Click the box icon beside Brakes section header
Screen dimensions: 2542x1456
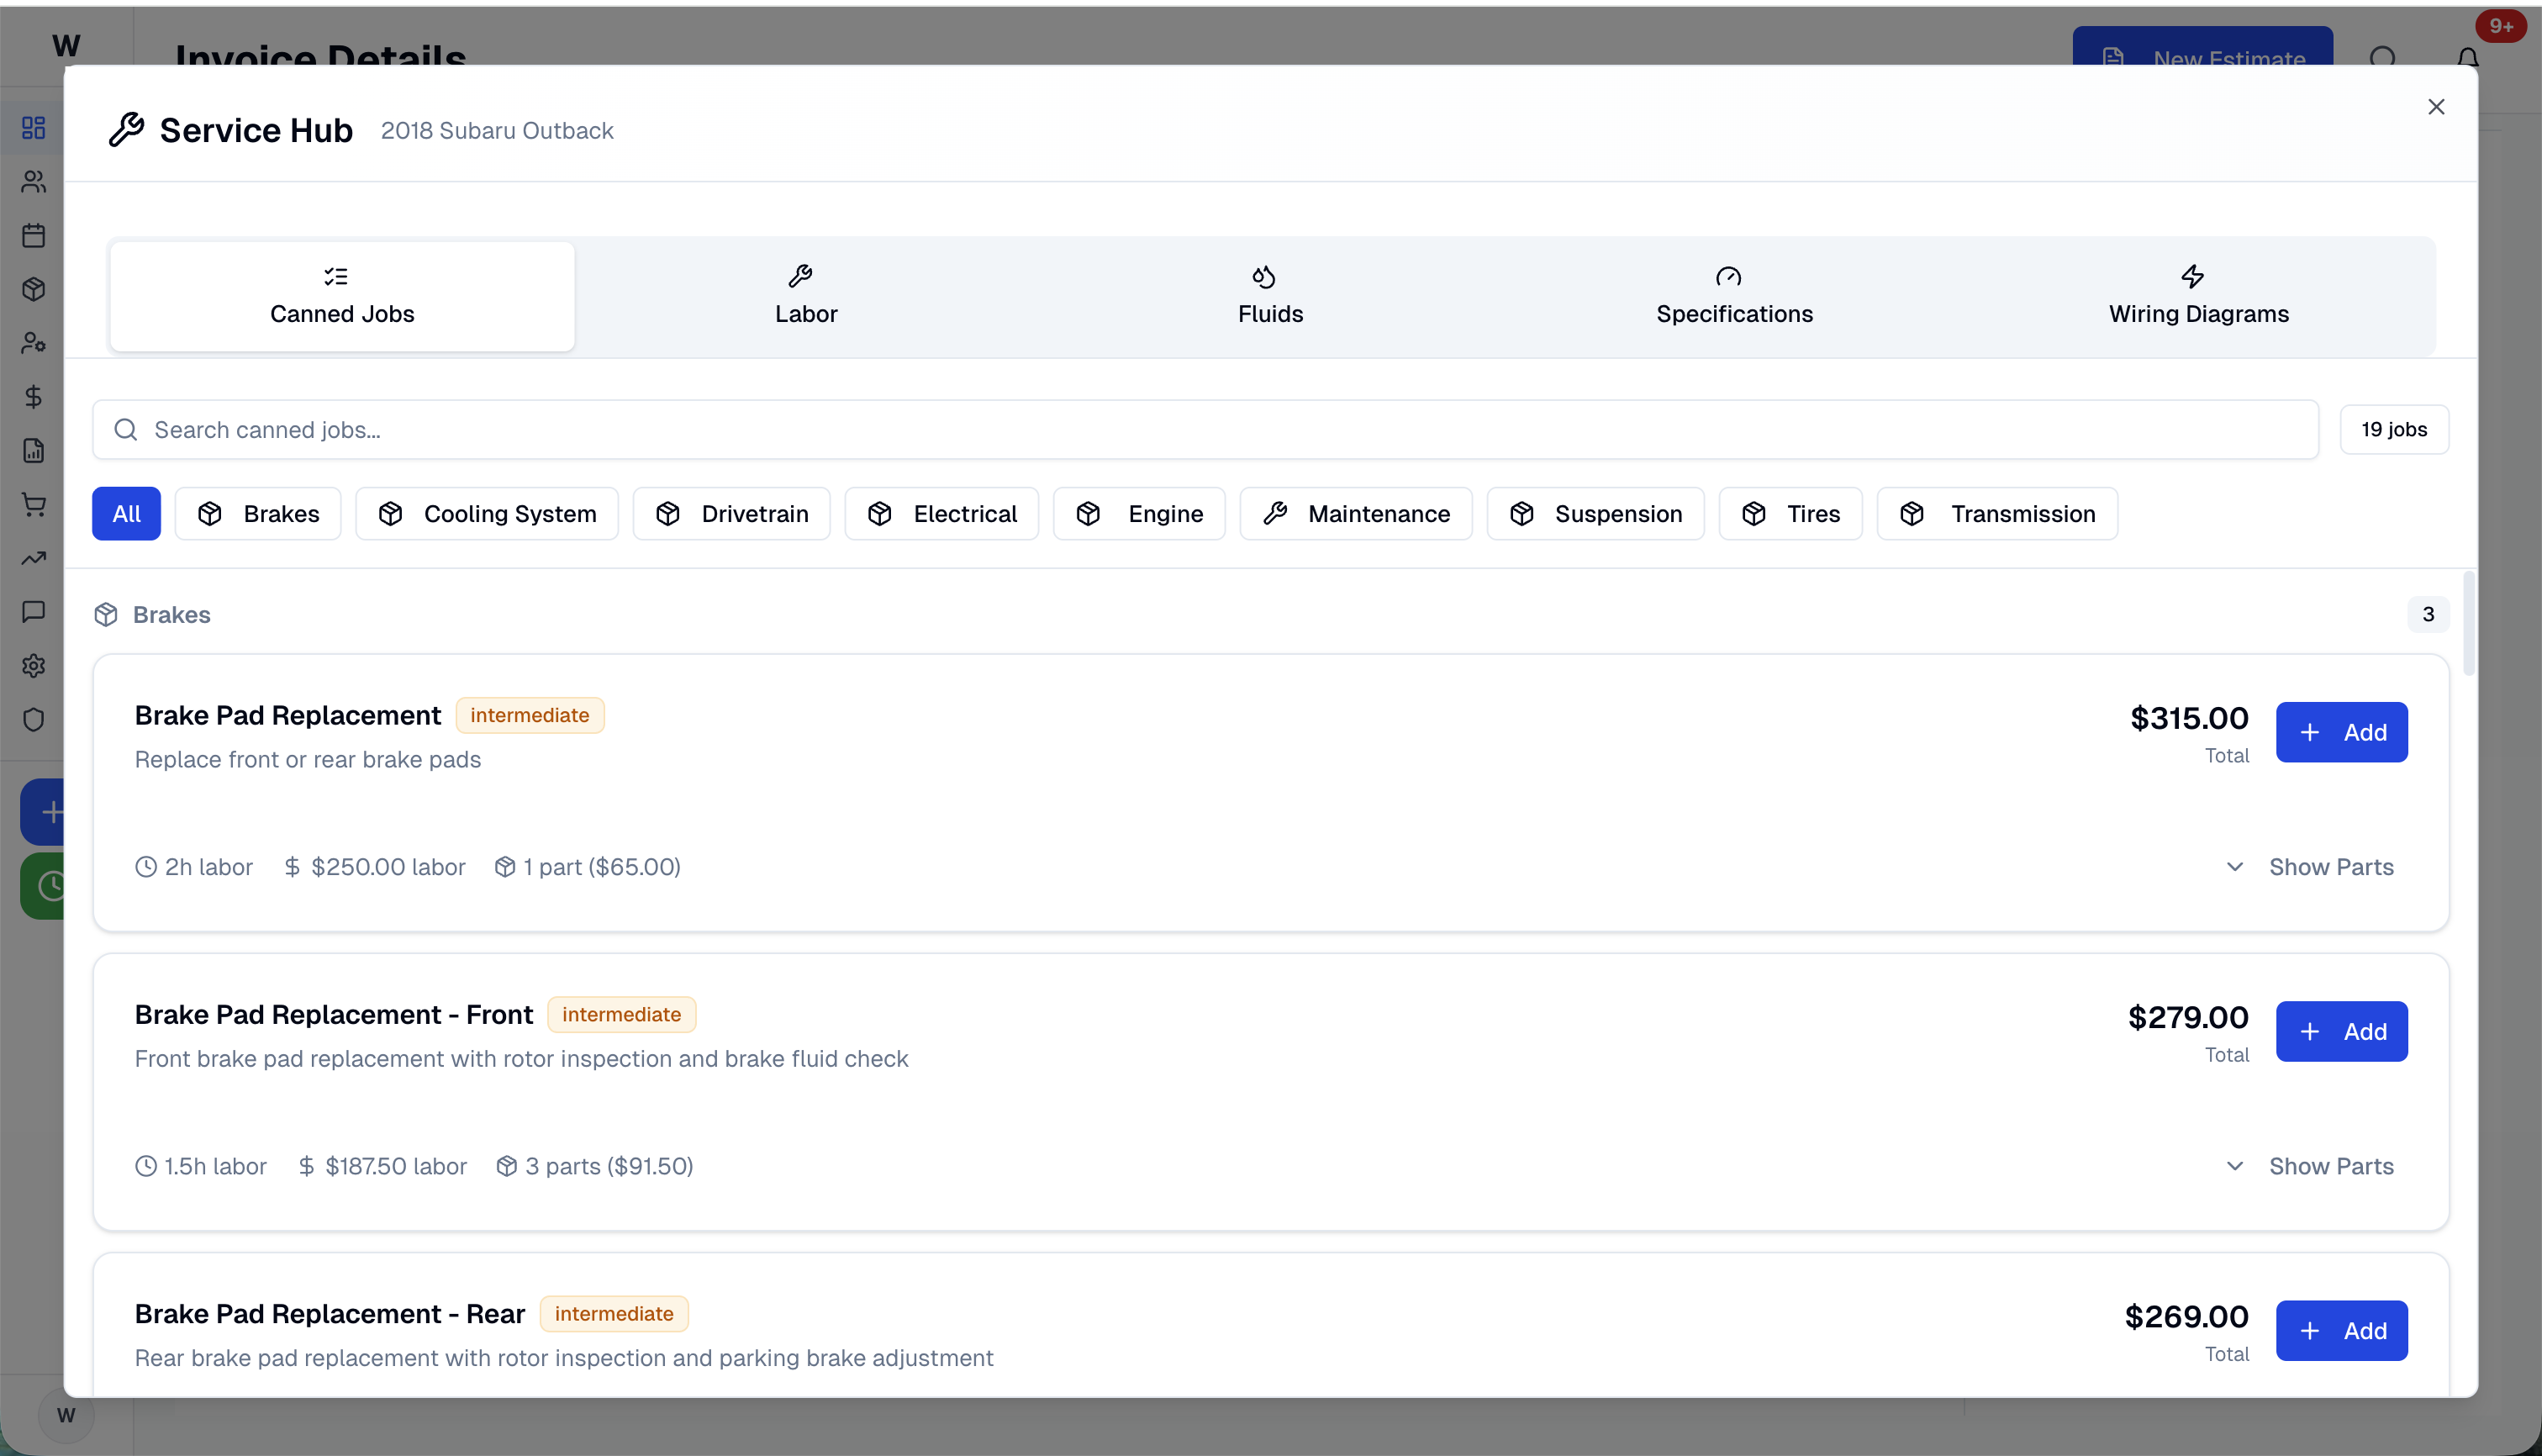pyautogui.click(x=106, y=615)
